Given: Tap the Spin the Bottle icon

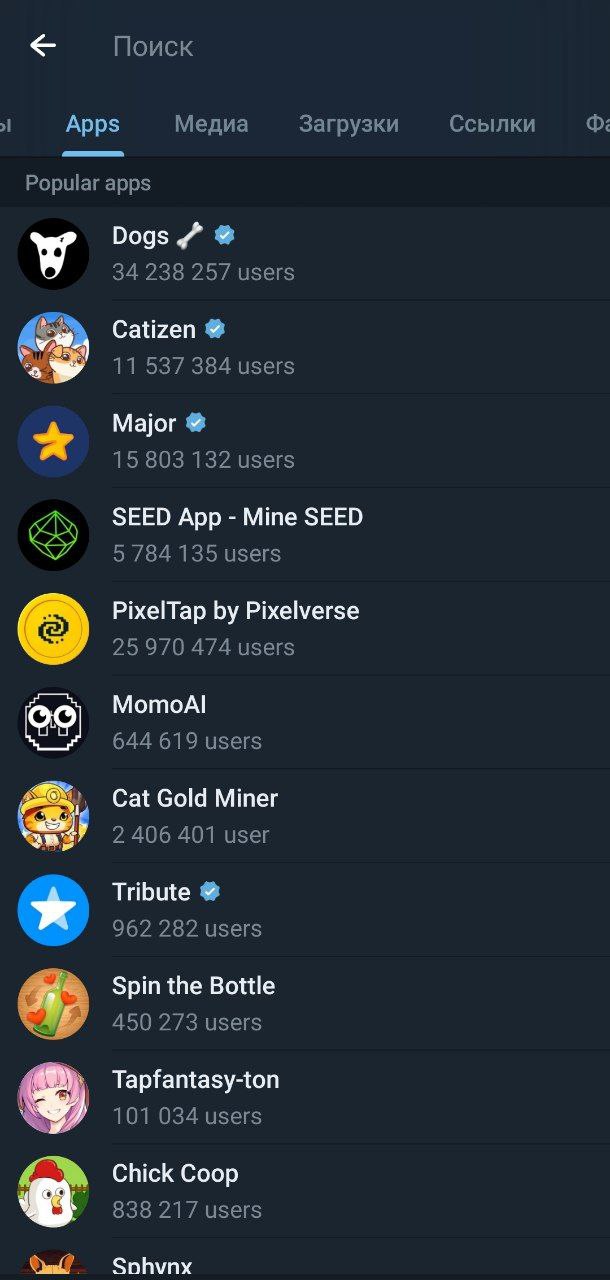Looking at the screenshot, I should pos(53,1004).
